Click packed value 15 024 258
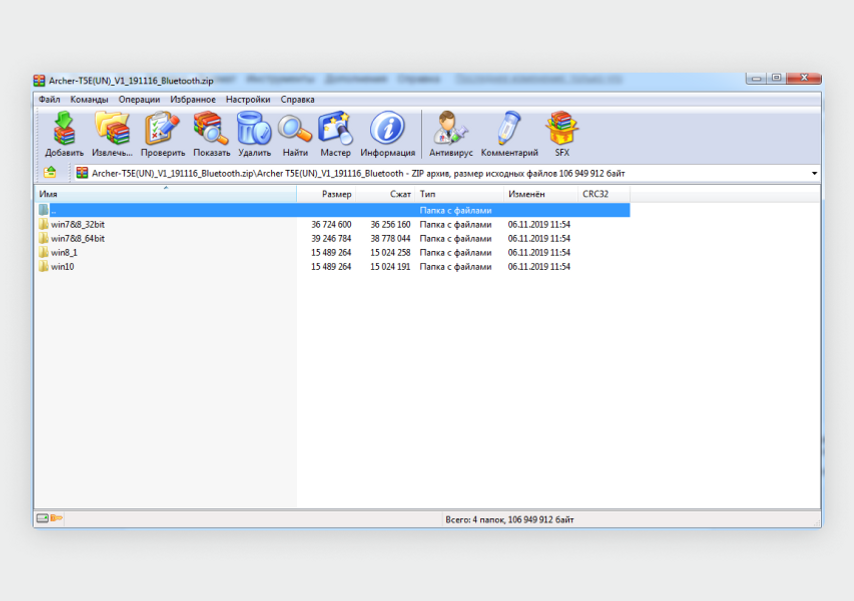This screenshot has width=854, height=601. [x=391, y=253]
